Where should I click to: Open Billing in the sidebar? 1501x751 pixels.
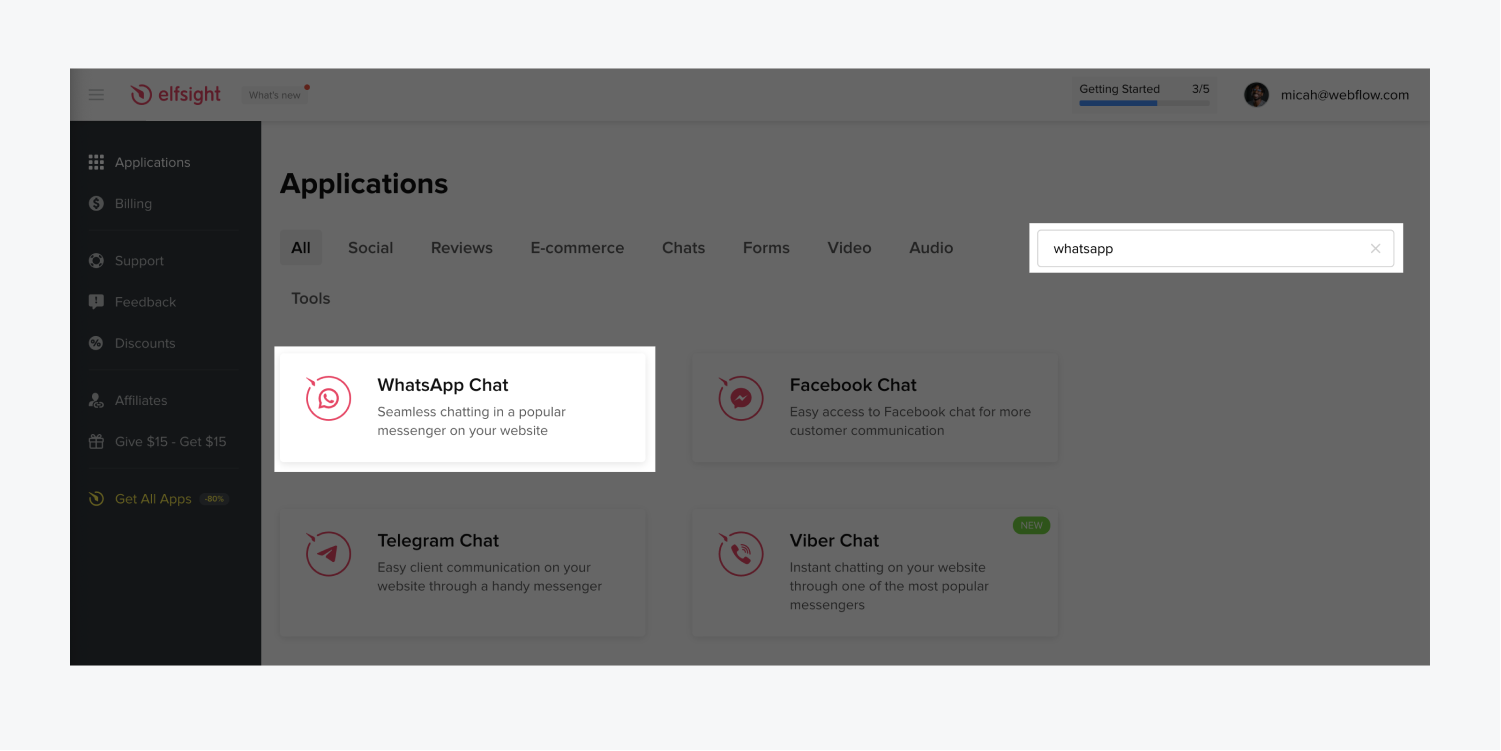(x=133, y=203)
